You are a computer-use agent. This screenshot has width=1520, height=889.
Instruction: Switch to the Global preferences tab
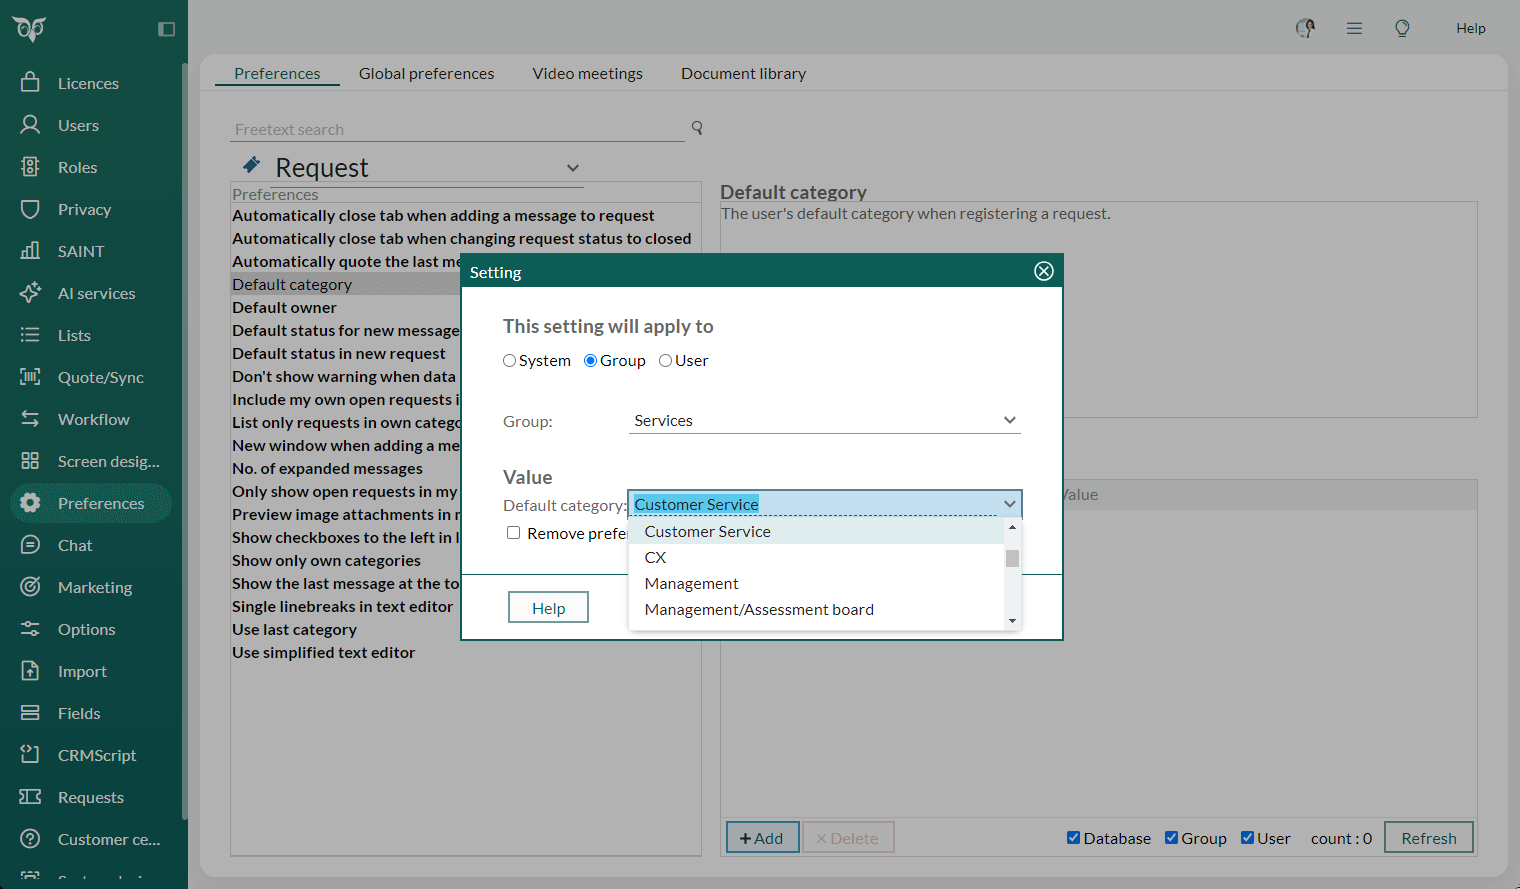[x=426, y=73]
